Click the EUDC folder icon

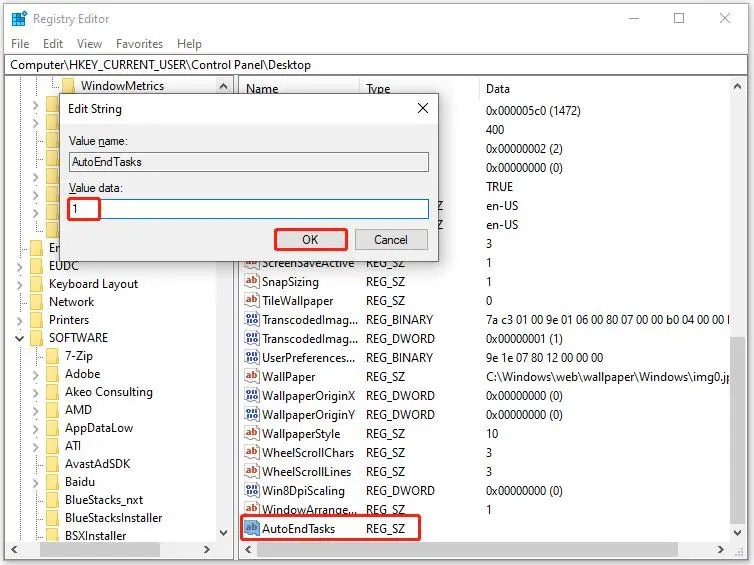[37, 265]
